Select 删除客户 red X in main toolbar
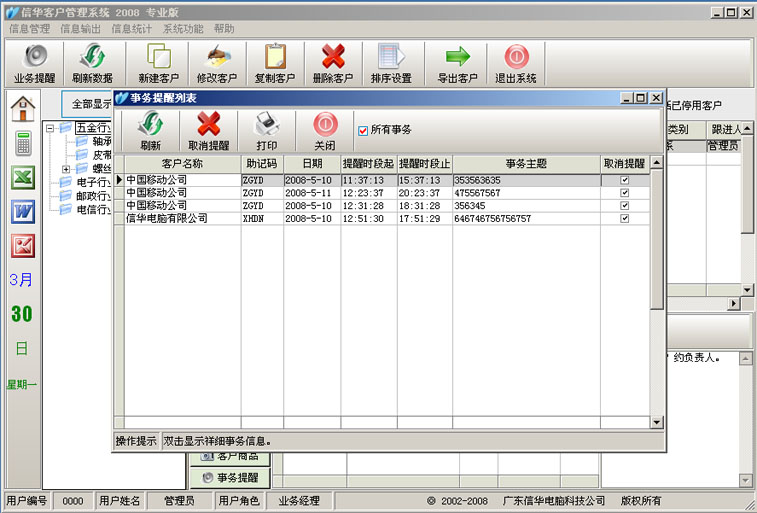757x513 pixels. 333,64
